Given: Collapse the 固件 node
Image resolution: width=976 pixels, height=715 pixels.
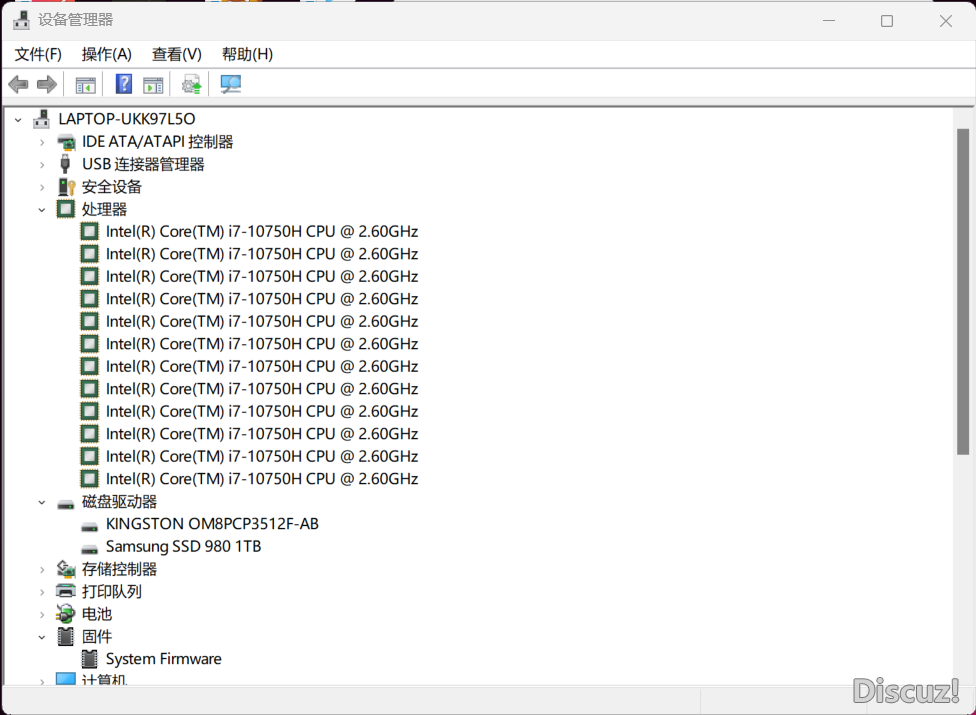Looking at the screenshot, I should point(42,637).
